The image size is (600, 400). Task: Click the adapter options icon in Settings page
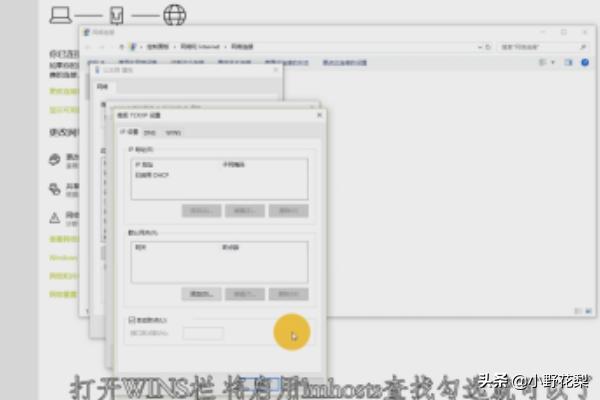(x=55, y=159)
